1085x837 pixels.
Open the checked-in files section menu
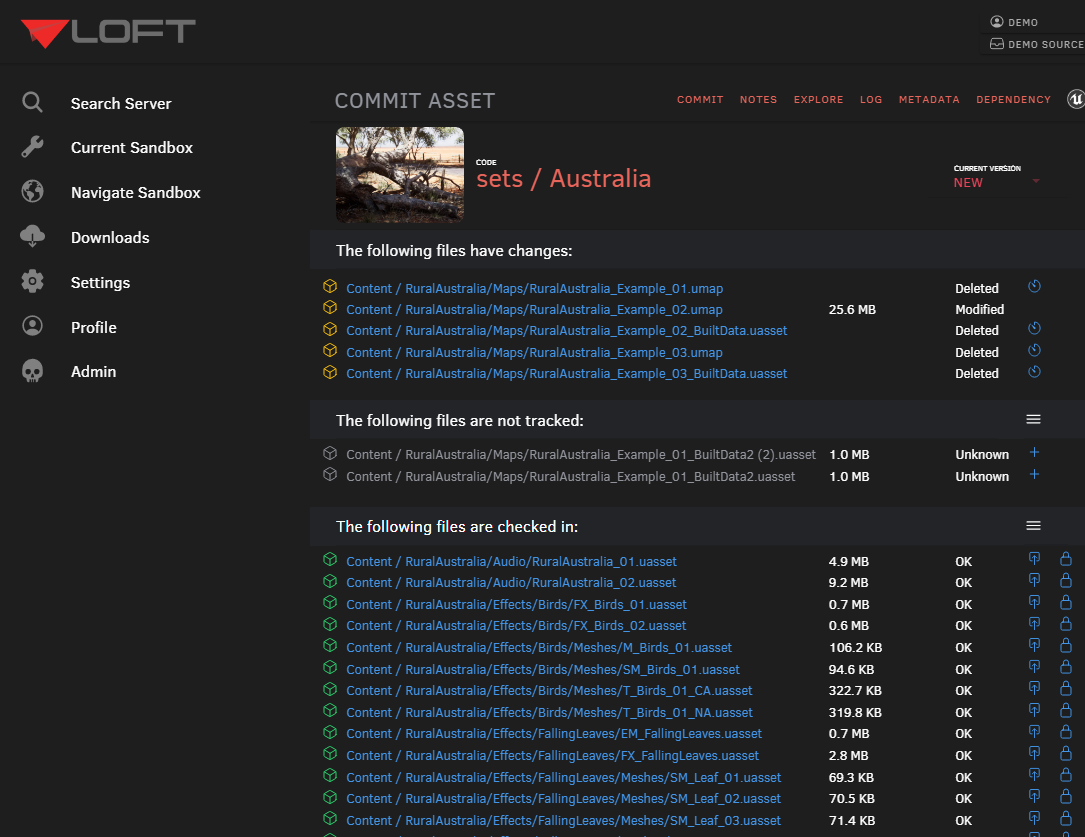click(1033, 524)
